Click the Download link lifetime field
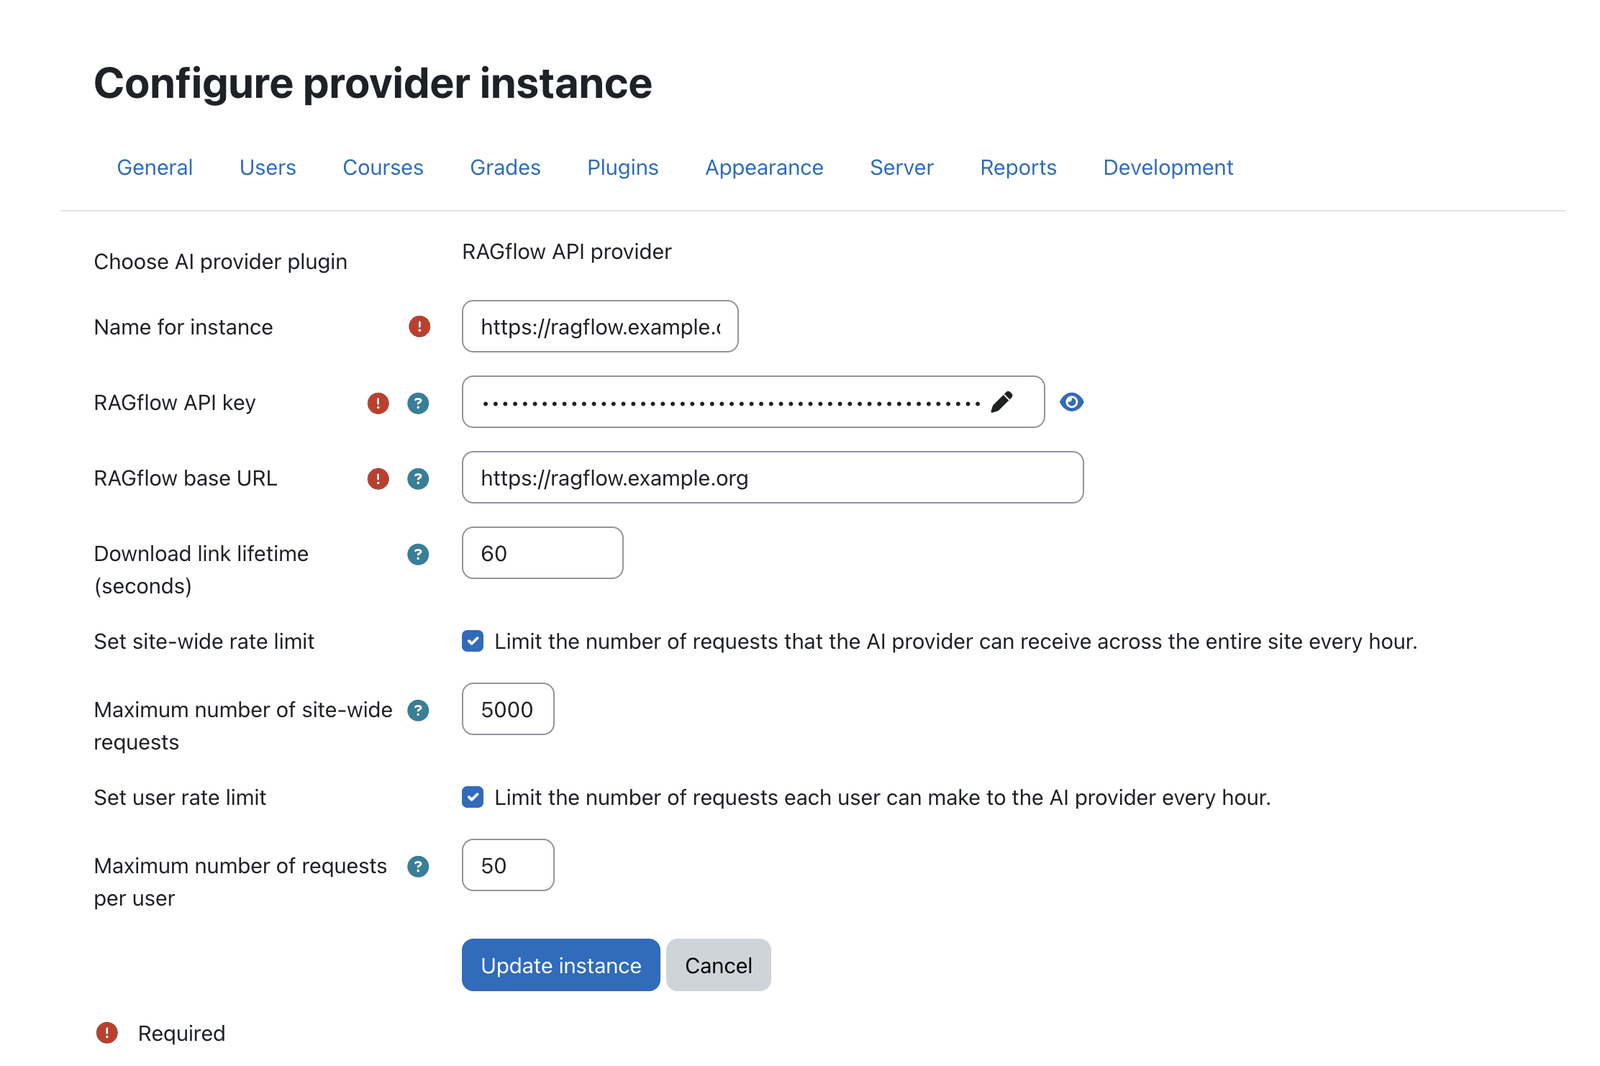1600x1066 pixels. coord(543,553)
